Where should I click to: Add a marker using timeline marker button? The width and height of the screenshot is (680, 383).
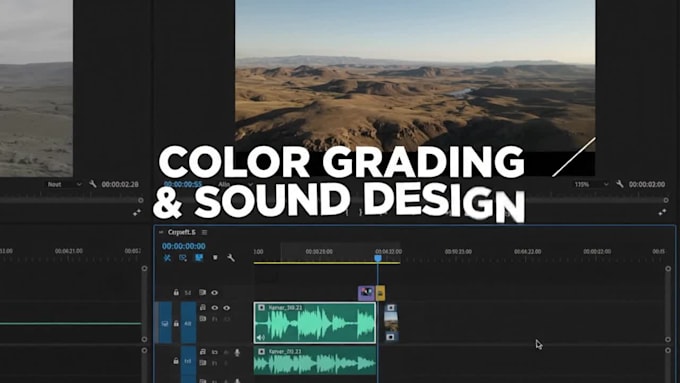pos(215,258)
